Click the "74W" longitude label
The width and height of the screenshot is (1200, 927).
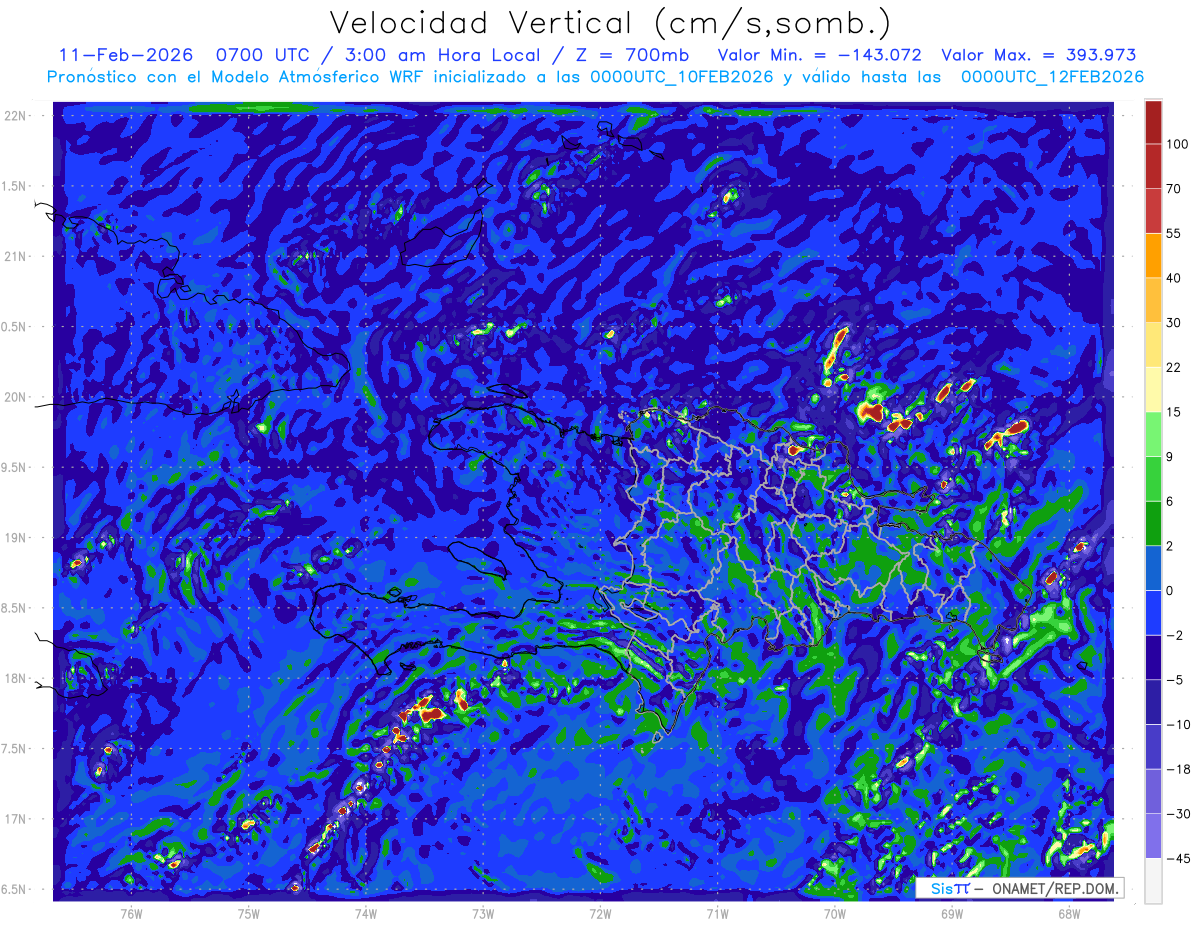tap(366, 912)
